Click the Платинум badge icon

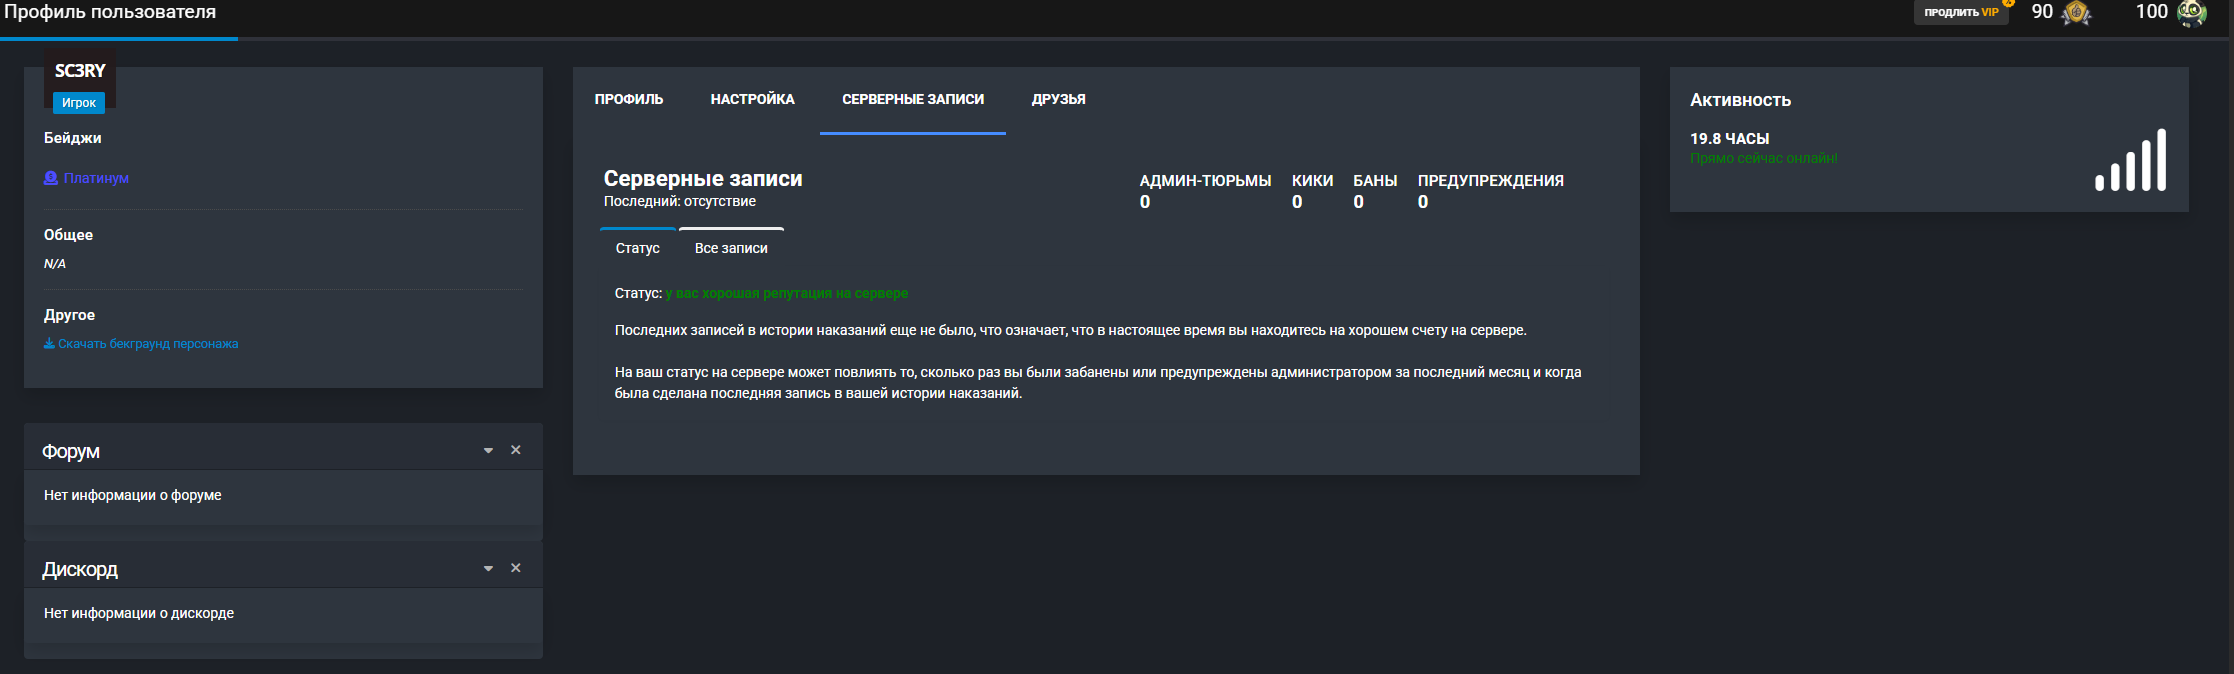[51, 178]
